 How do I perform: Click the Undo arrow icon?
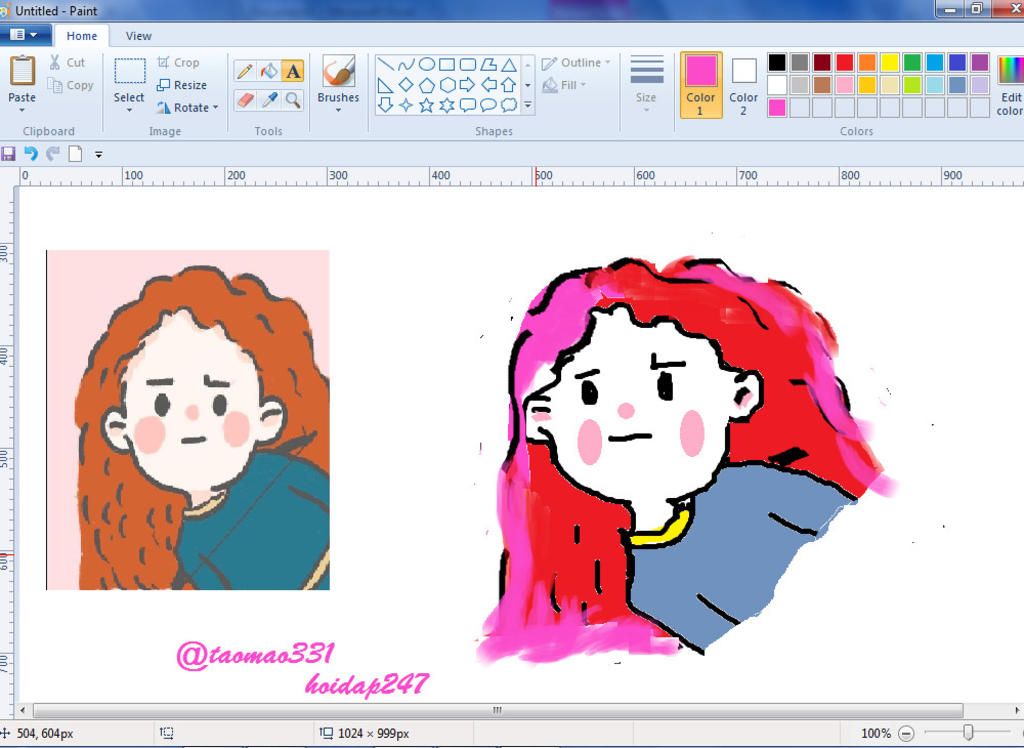[31, 154]
